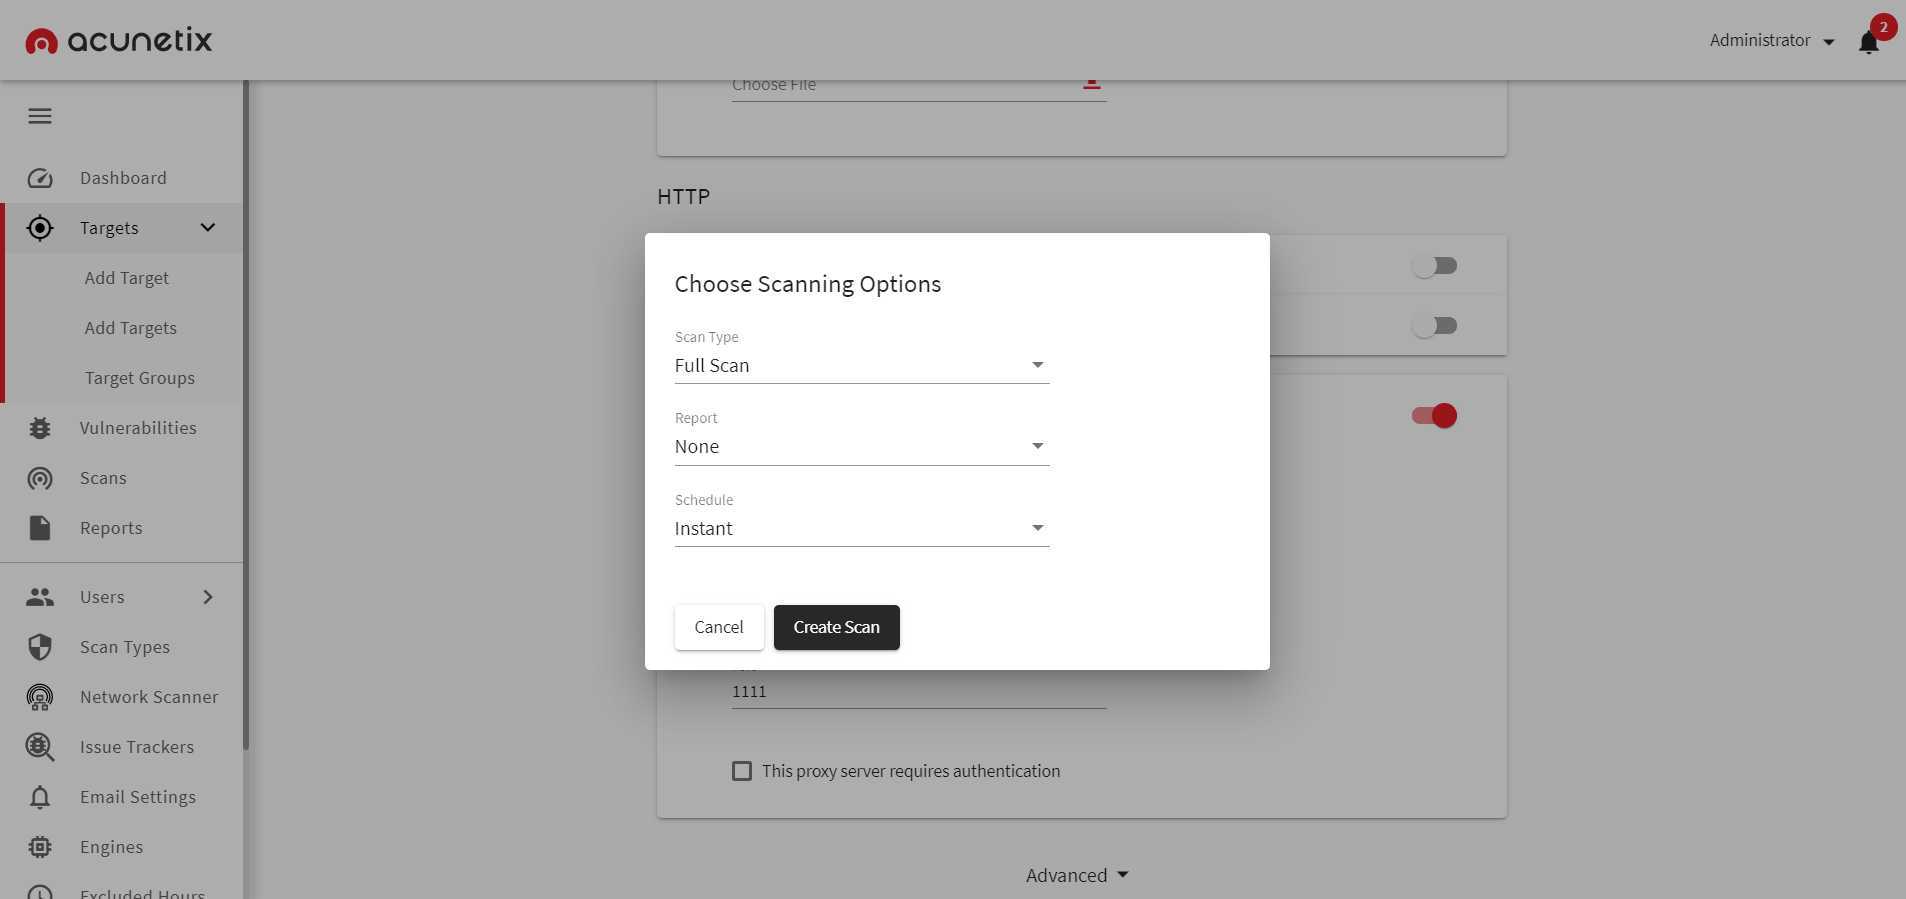This screenshot has width=1906, height=899.
Task: Open Target Groups page
Action: (x=140, y=378)
